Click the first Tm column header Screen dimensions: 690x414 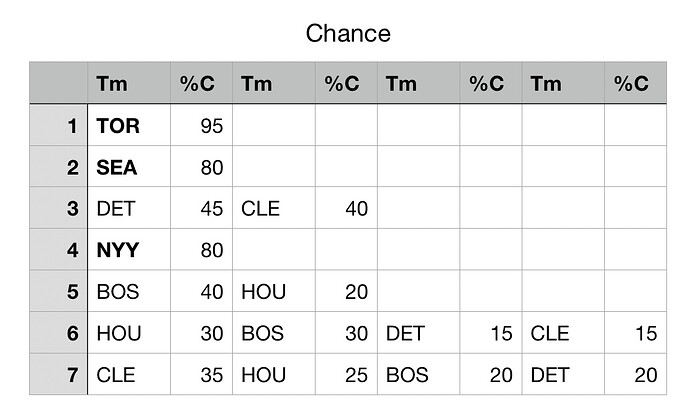click(x=129, y=83)
